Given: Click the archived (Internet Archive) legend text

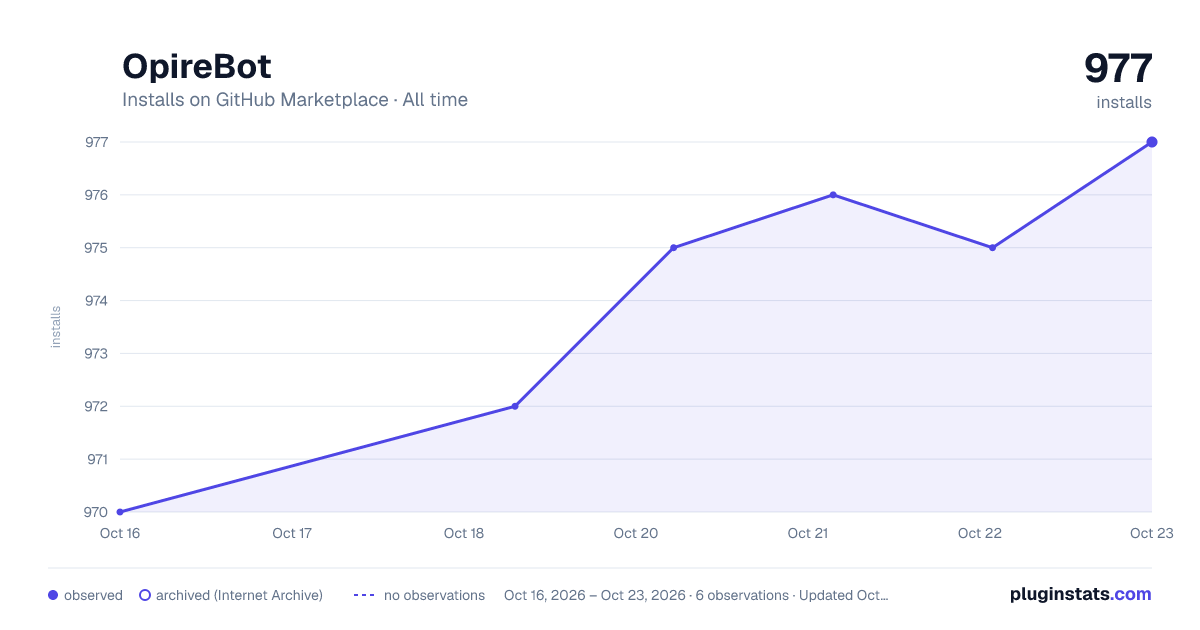Looking at the screenshot, I should coord(239,595).
